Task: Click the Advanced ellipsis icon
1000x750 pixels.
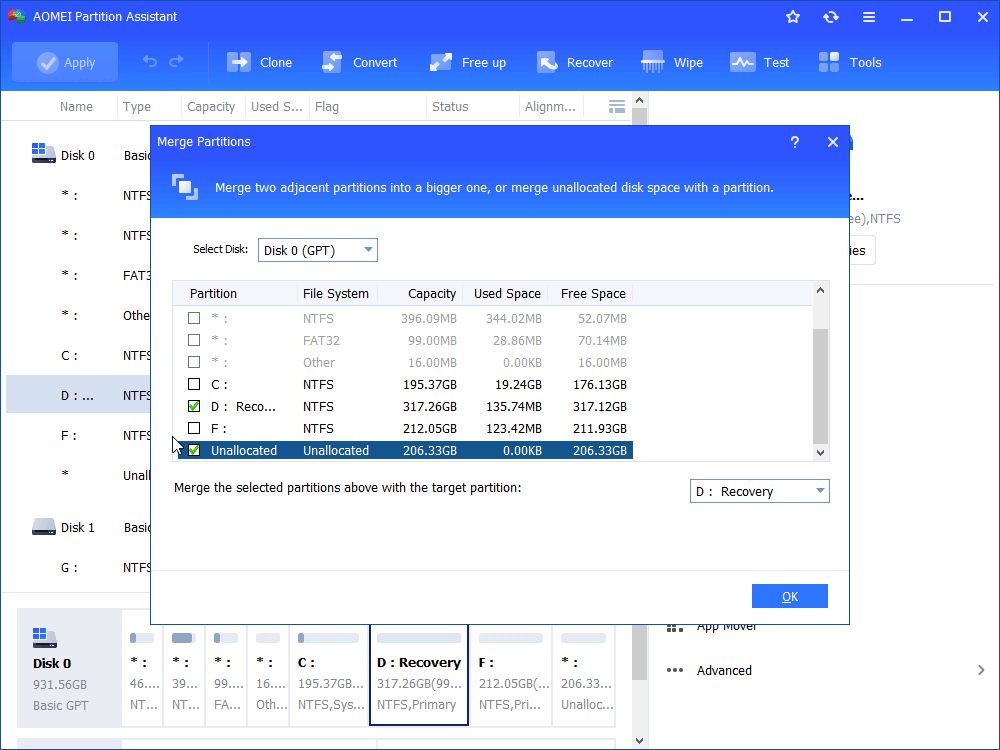Action: pos(675,670)
